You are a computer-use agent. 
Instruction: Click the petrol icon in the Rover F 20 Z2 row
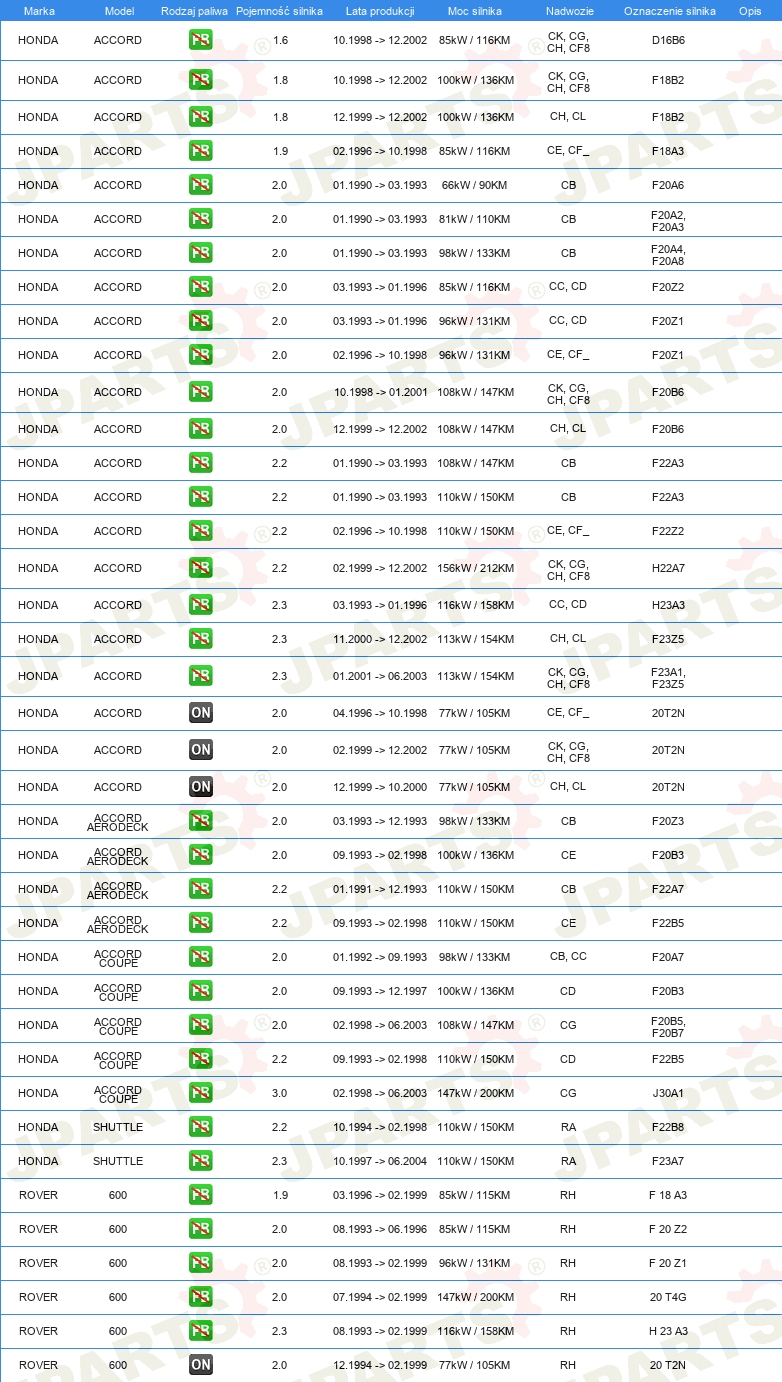tap(201, 1229)
